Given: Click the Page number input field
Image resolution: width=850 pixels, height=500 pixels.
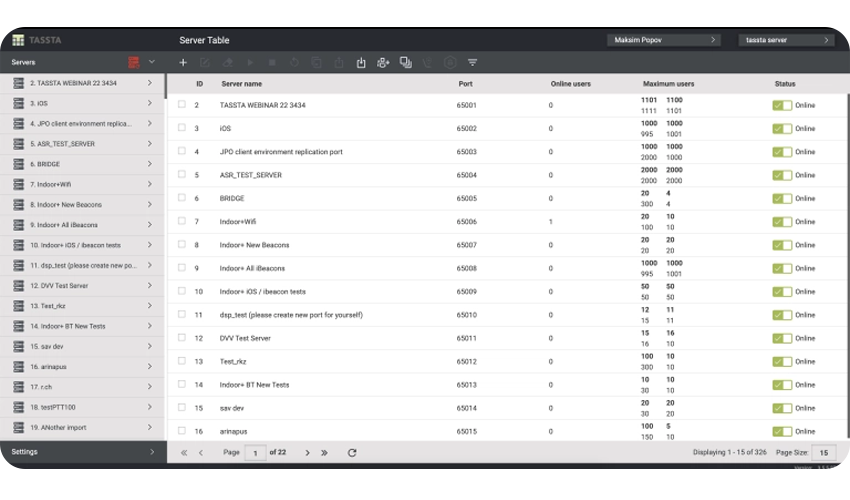Looking at the screenshot, I should coord(255,453).
